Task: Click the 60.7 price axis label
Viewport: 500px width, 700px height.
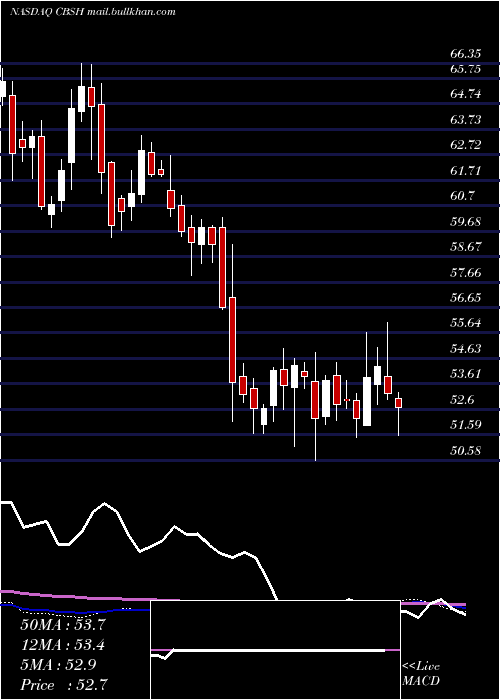Action: click(462, 196)
